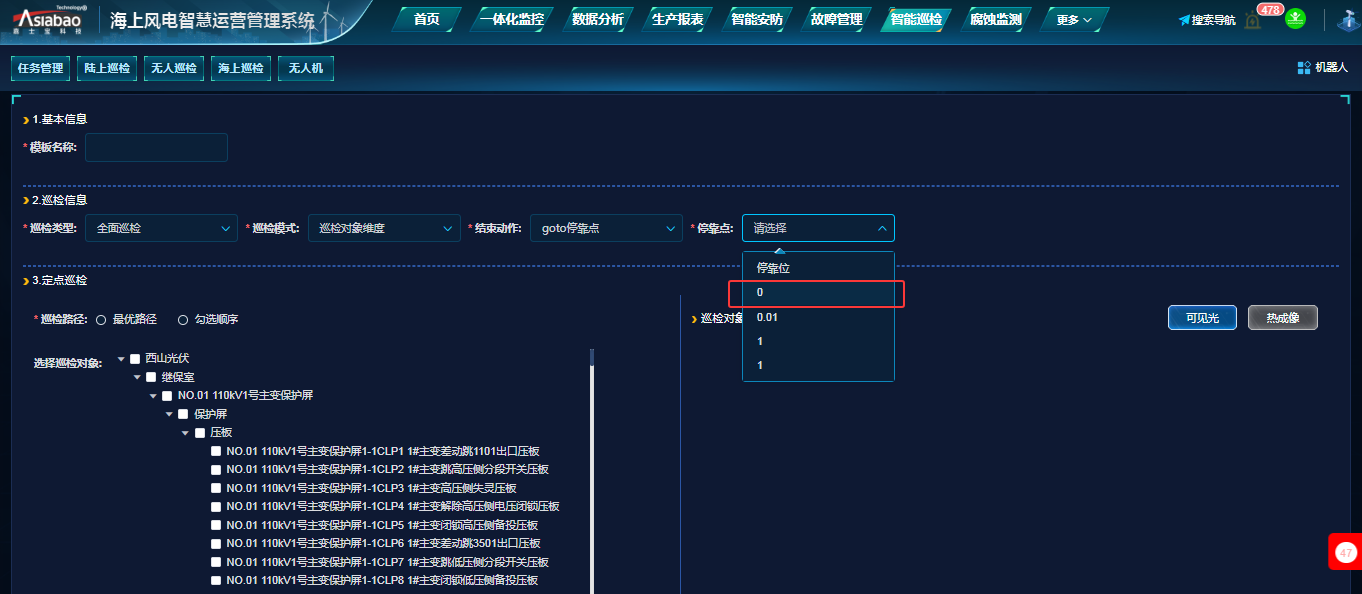Screen dimensions: 1362x594
Task: Click the 模板名称 input field
Action: 156,148
